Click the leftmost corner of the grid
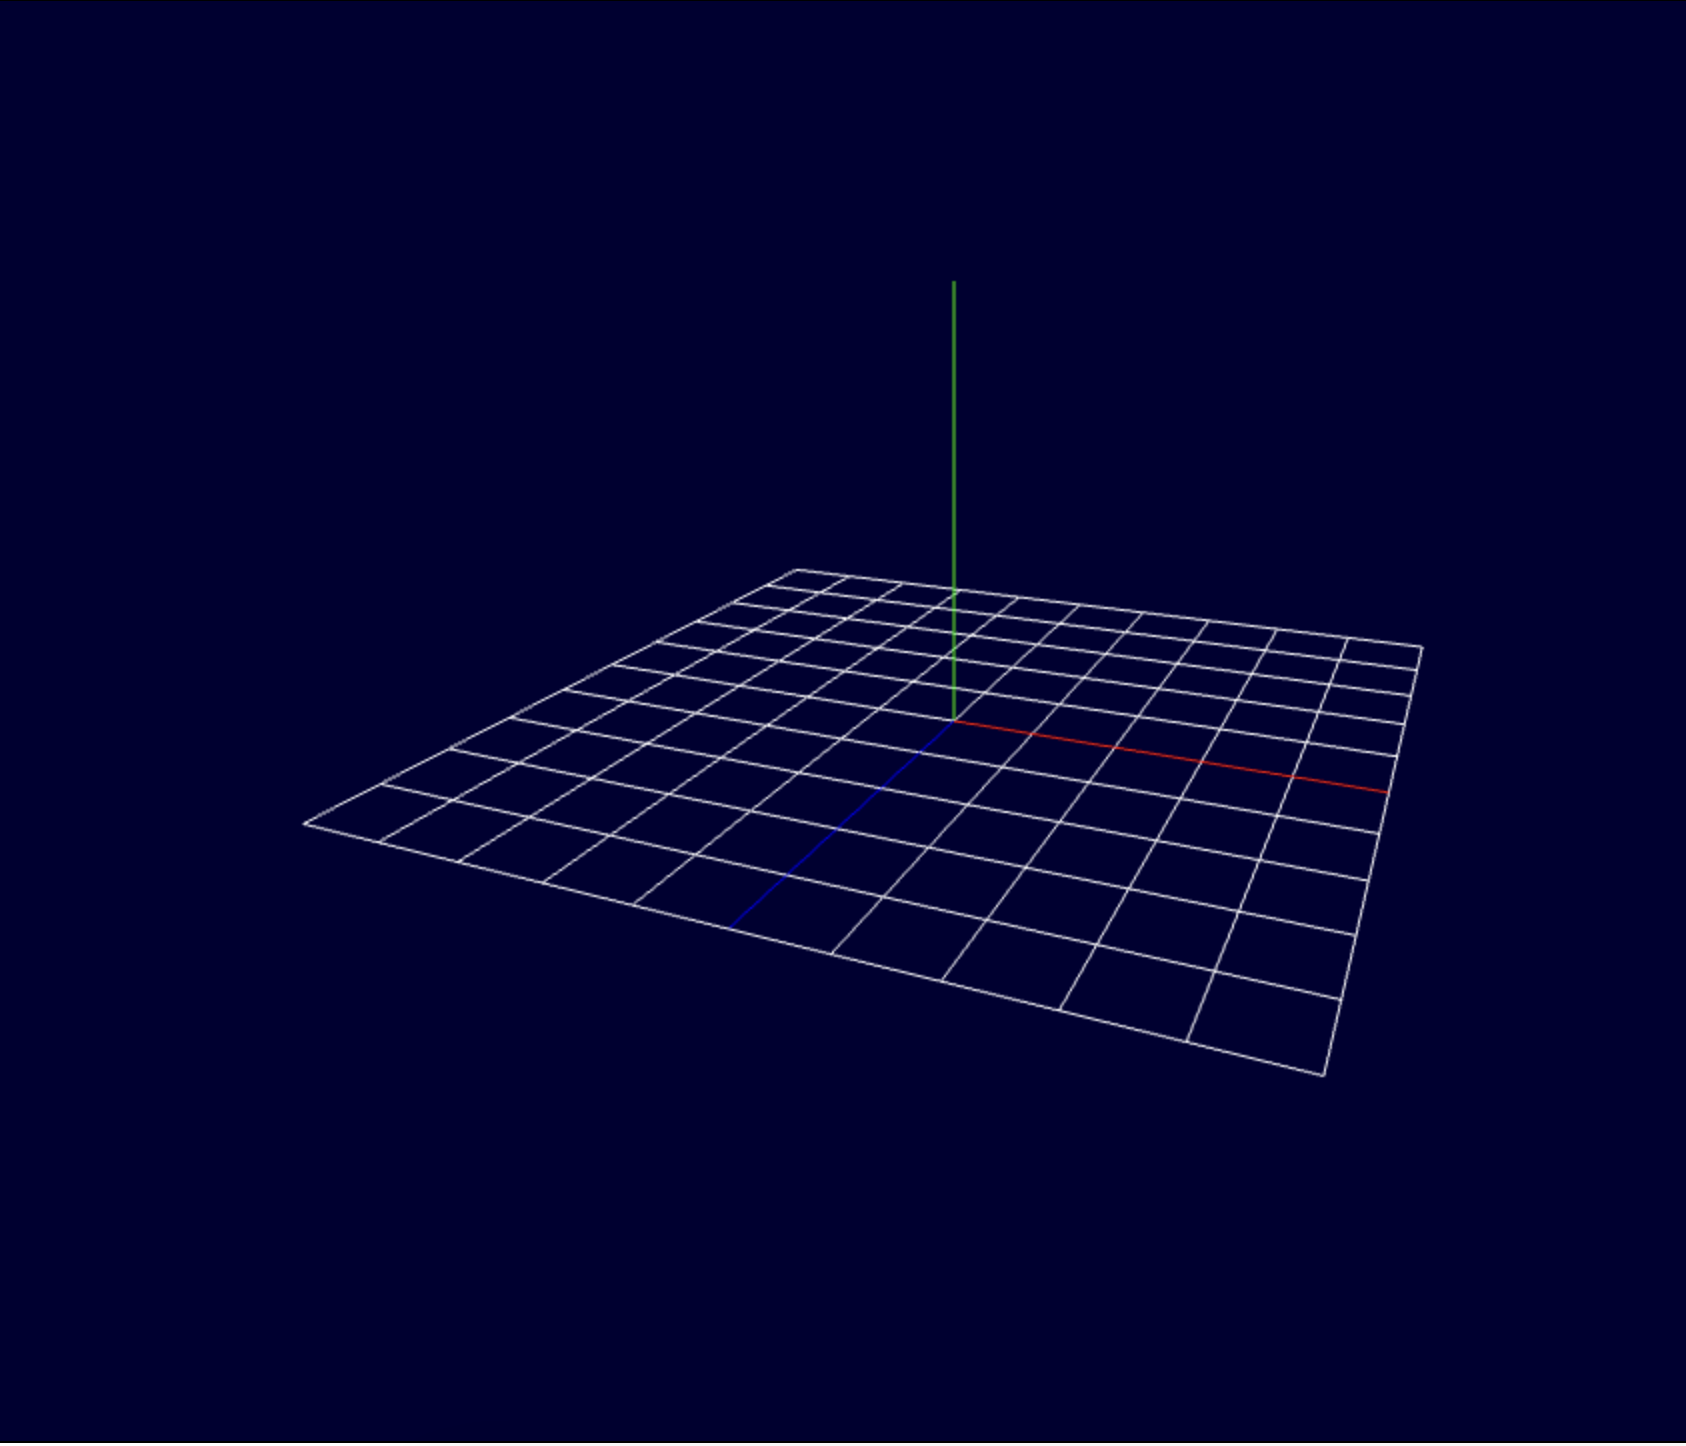Viewport: 1686px width, 1446px height. click(305, 824)
